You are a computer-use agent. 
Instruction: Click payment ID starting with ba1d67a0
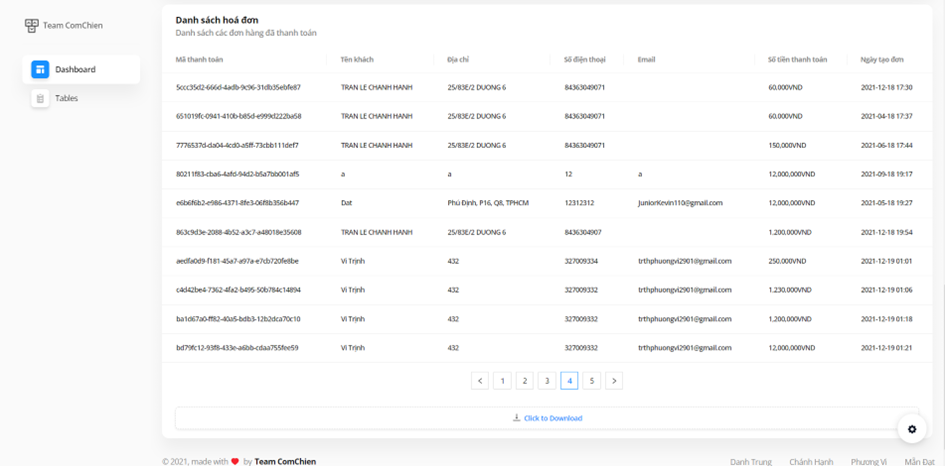[238, 319]
